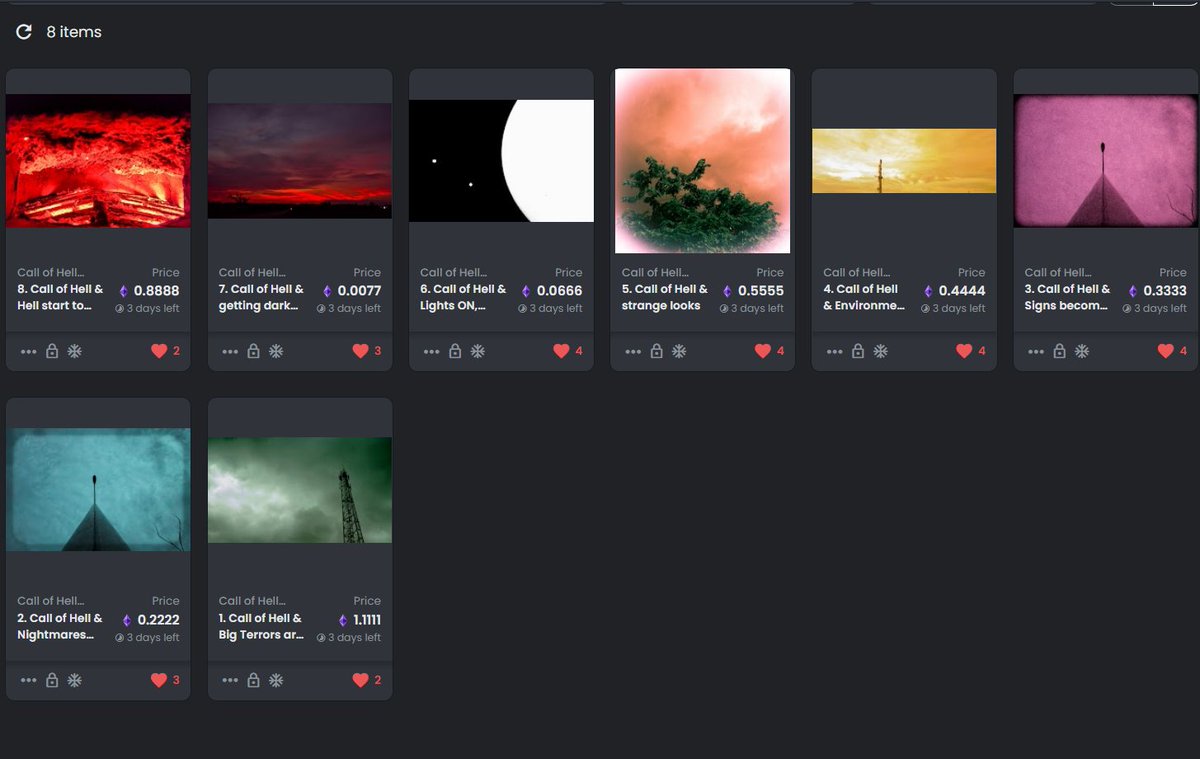The image size is (1200, 759).
Task: Open the pink sky tree thumbnail of item 5
Action: click(x=703, y=161)
